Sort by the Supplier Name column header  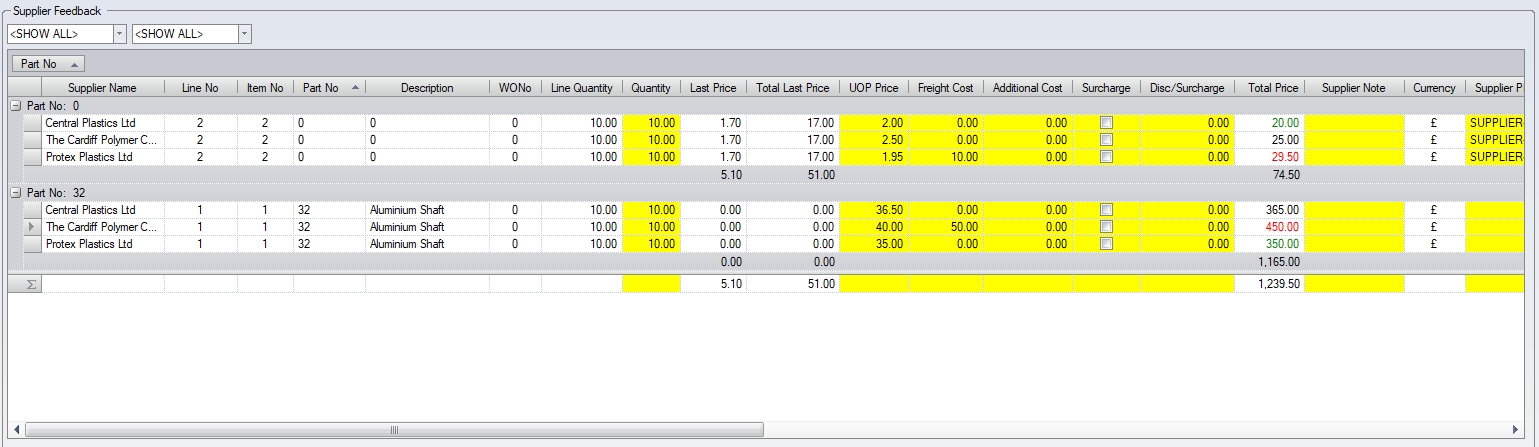click(x=102, y=88)
